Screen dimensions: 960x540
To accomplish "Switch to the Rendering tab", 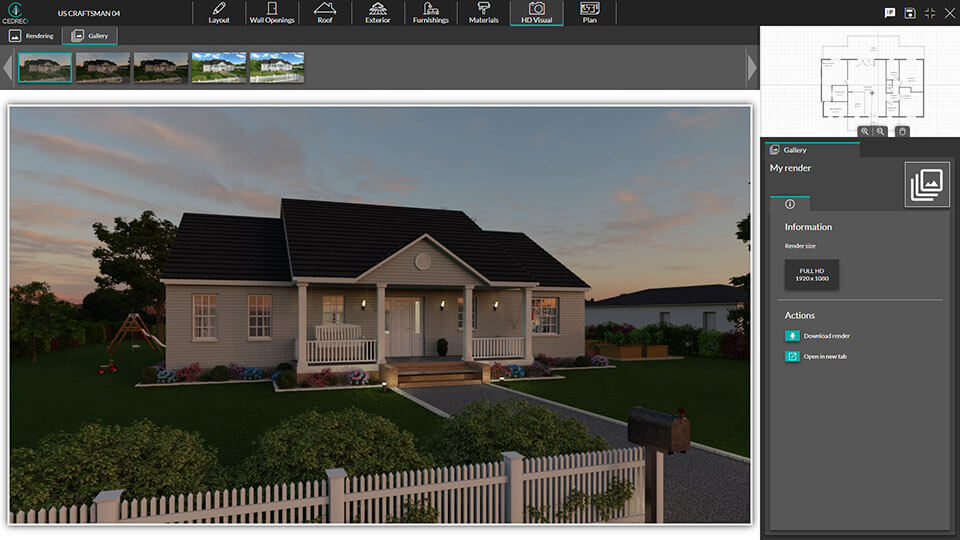I will 32,36.
